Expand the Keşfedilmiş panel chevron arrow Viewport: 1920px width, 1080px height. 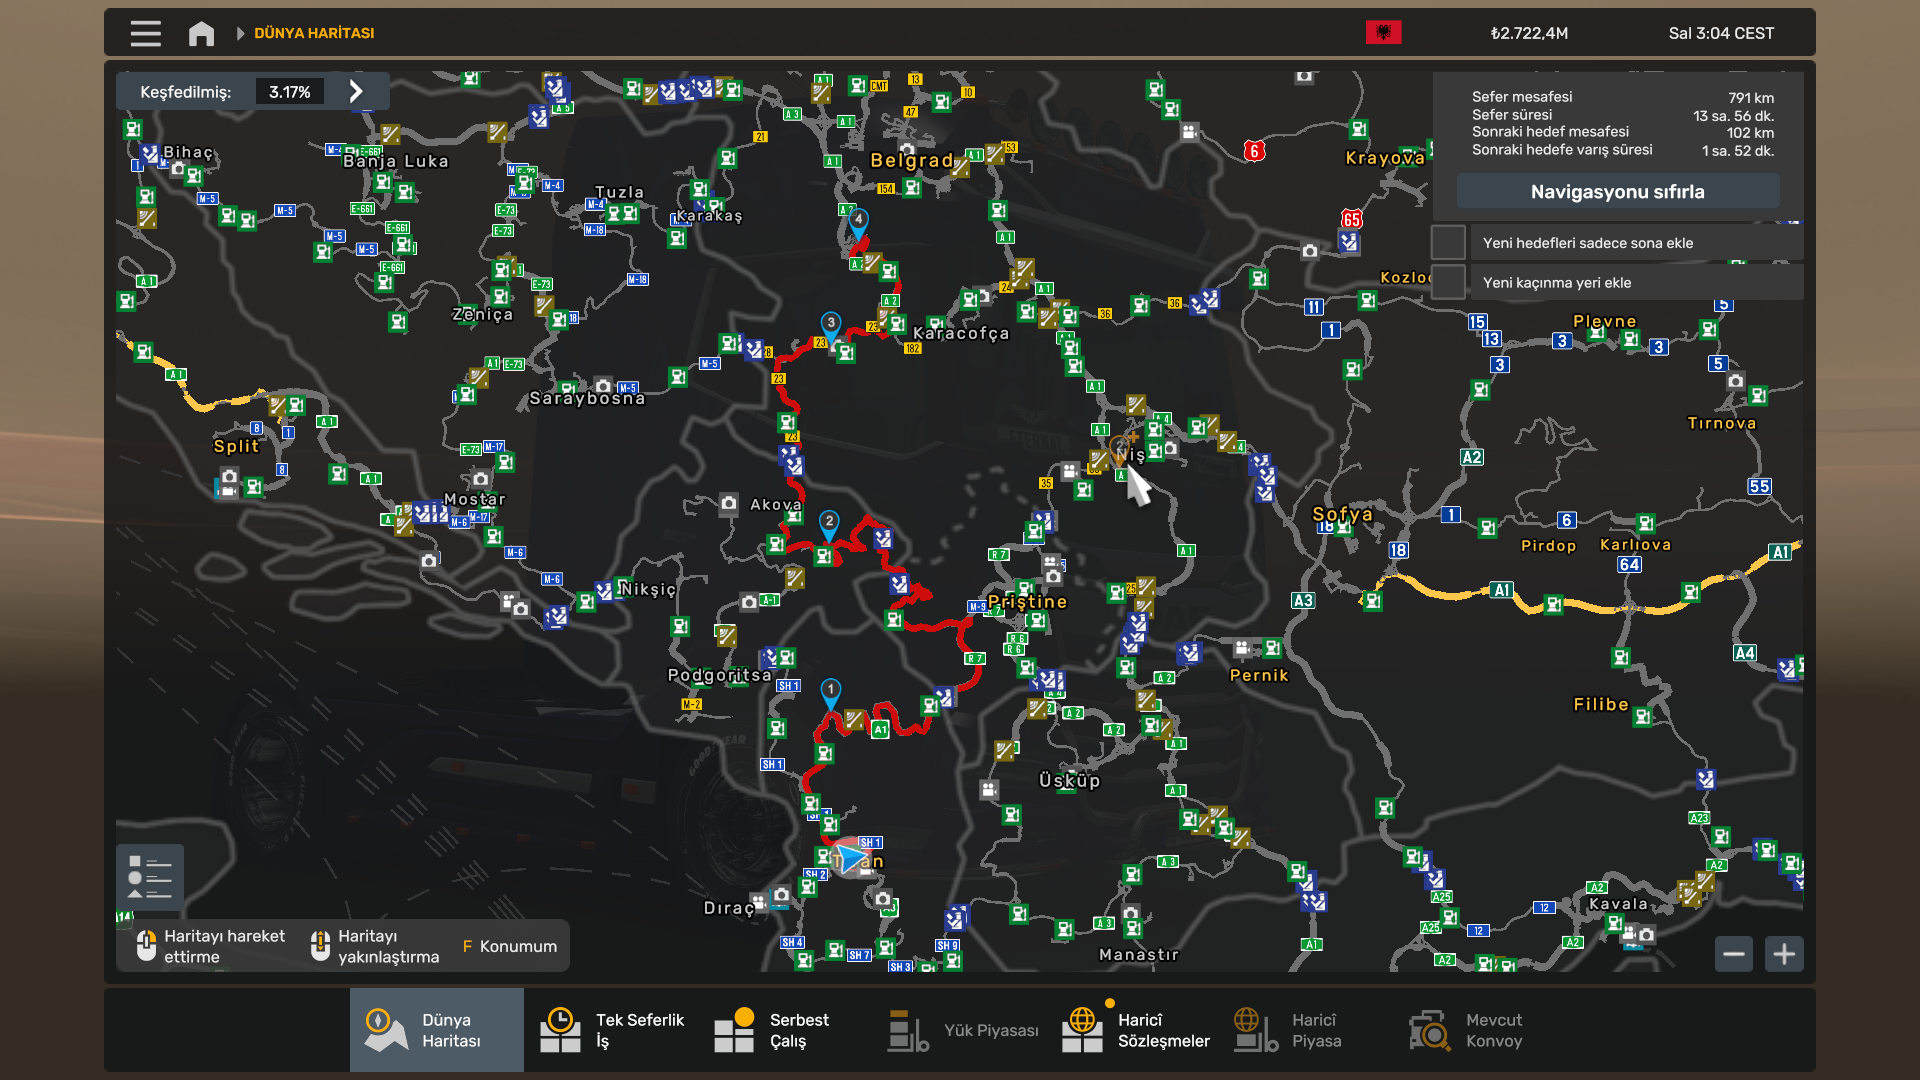click(356, 92)
